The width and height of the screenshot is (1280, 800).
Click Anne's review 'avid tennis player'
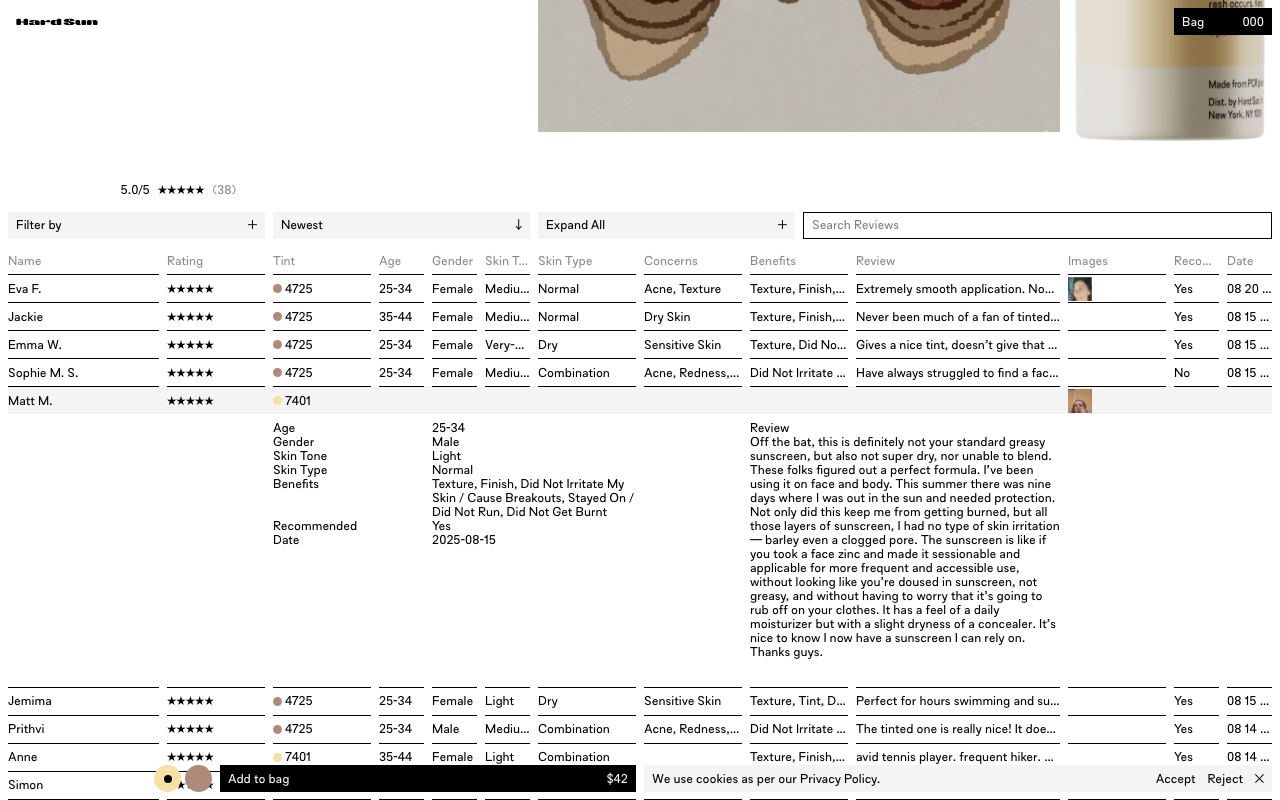click(954, 757)
